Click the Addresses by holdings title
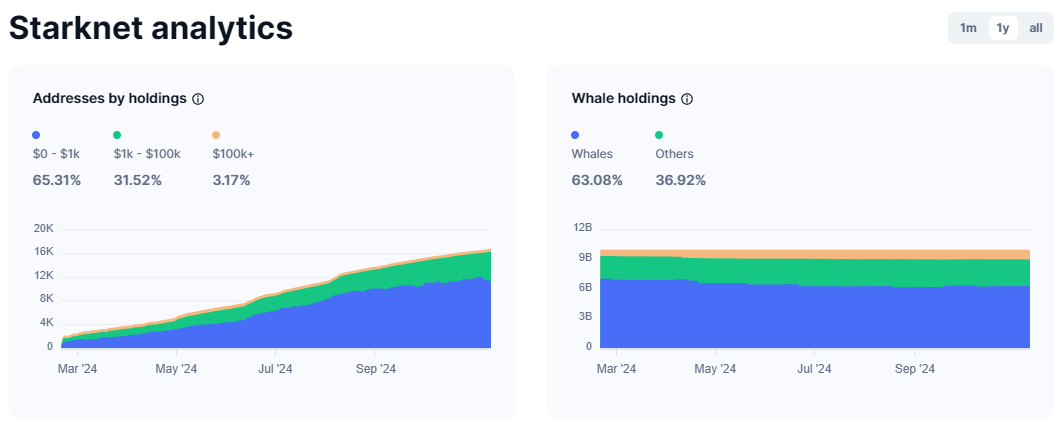This screenshot has height=428, width=1063. coord(109,98)
